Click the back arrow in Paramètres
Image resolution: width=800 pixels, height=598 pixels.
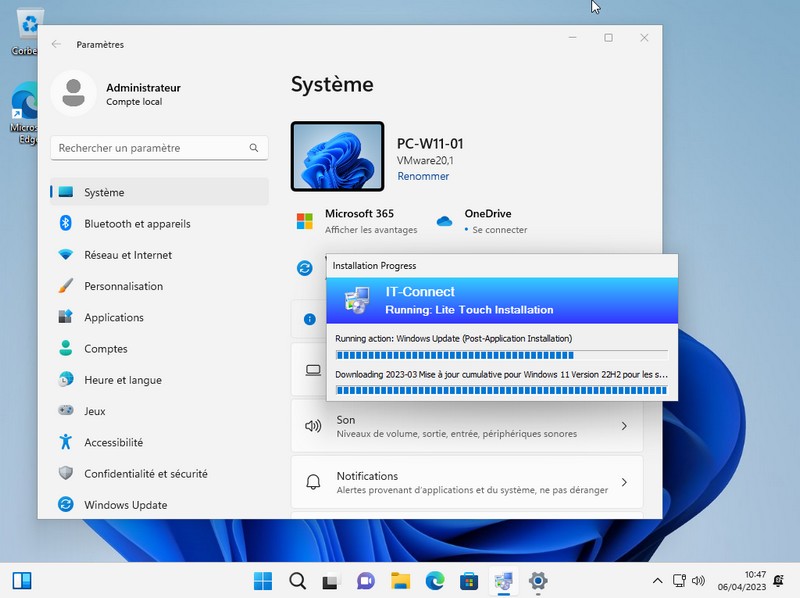56,44
